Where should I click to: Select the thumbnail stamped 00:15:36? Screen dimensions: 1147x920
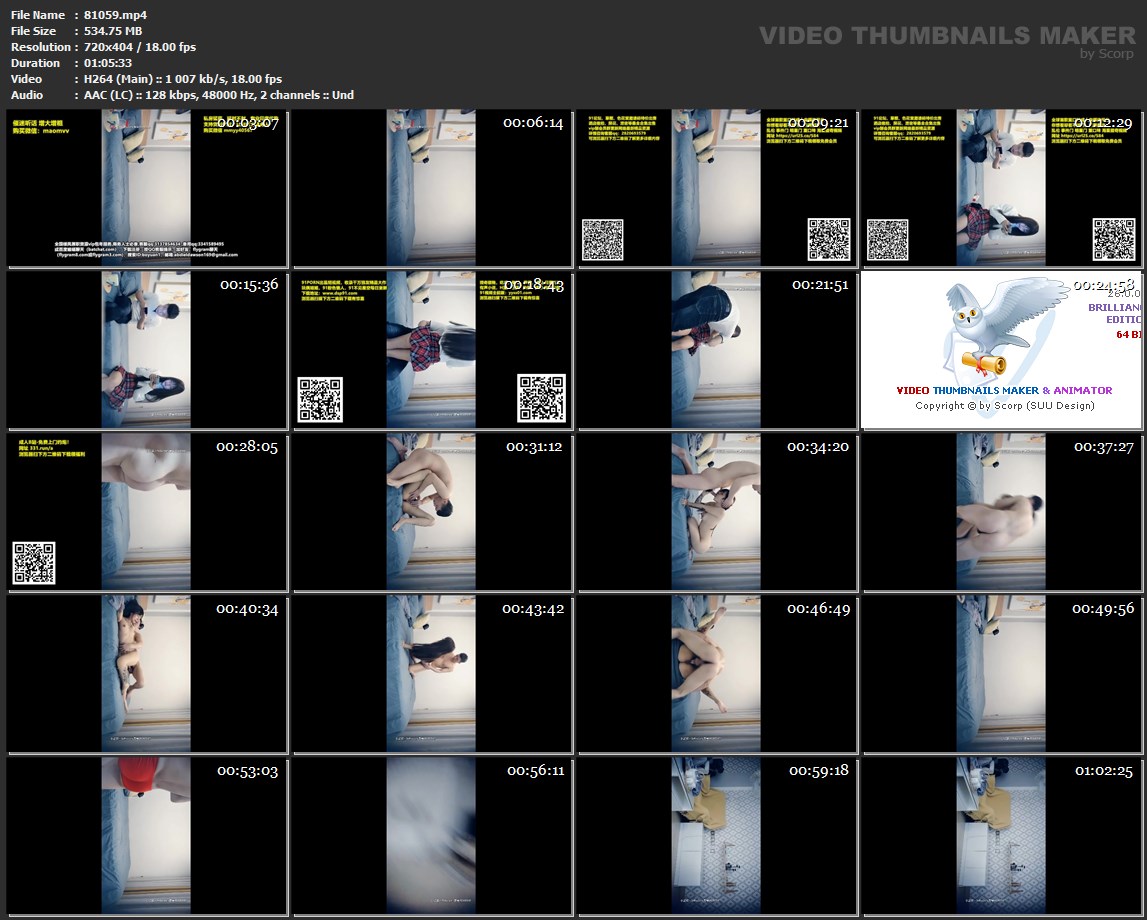click(x=147, y=350)
